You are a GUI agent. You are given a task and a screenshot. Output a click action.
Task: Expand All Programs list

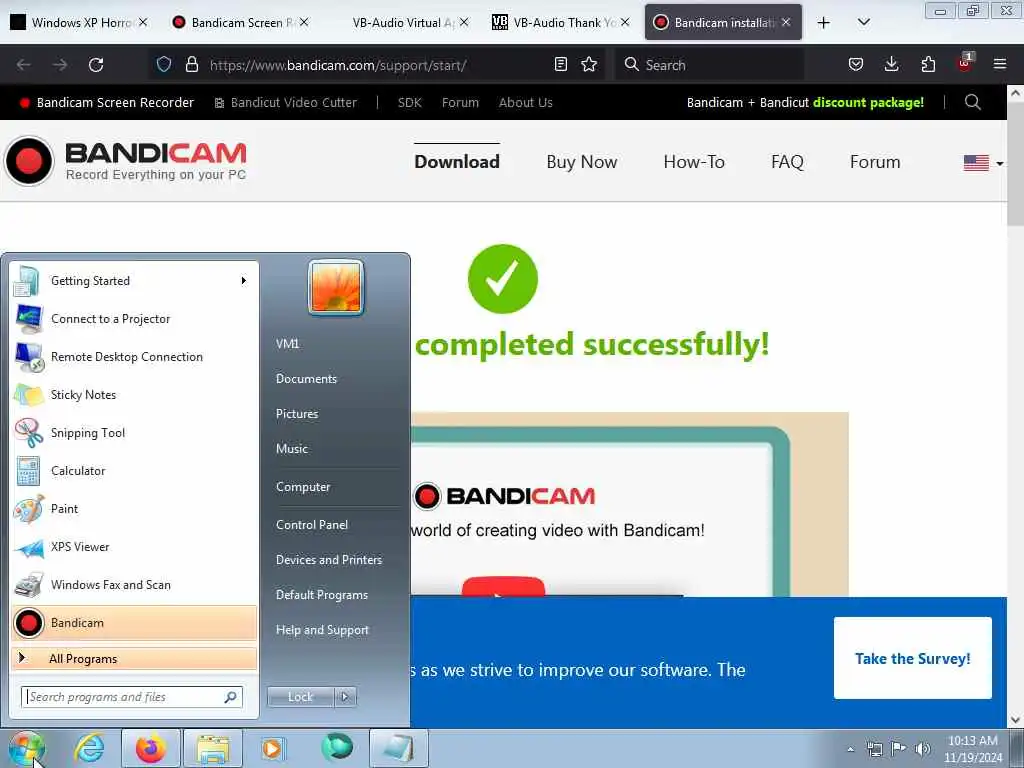pos(134,659)
